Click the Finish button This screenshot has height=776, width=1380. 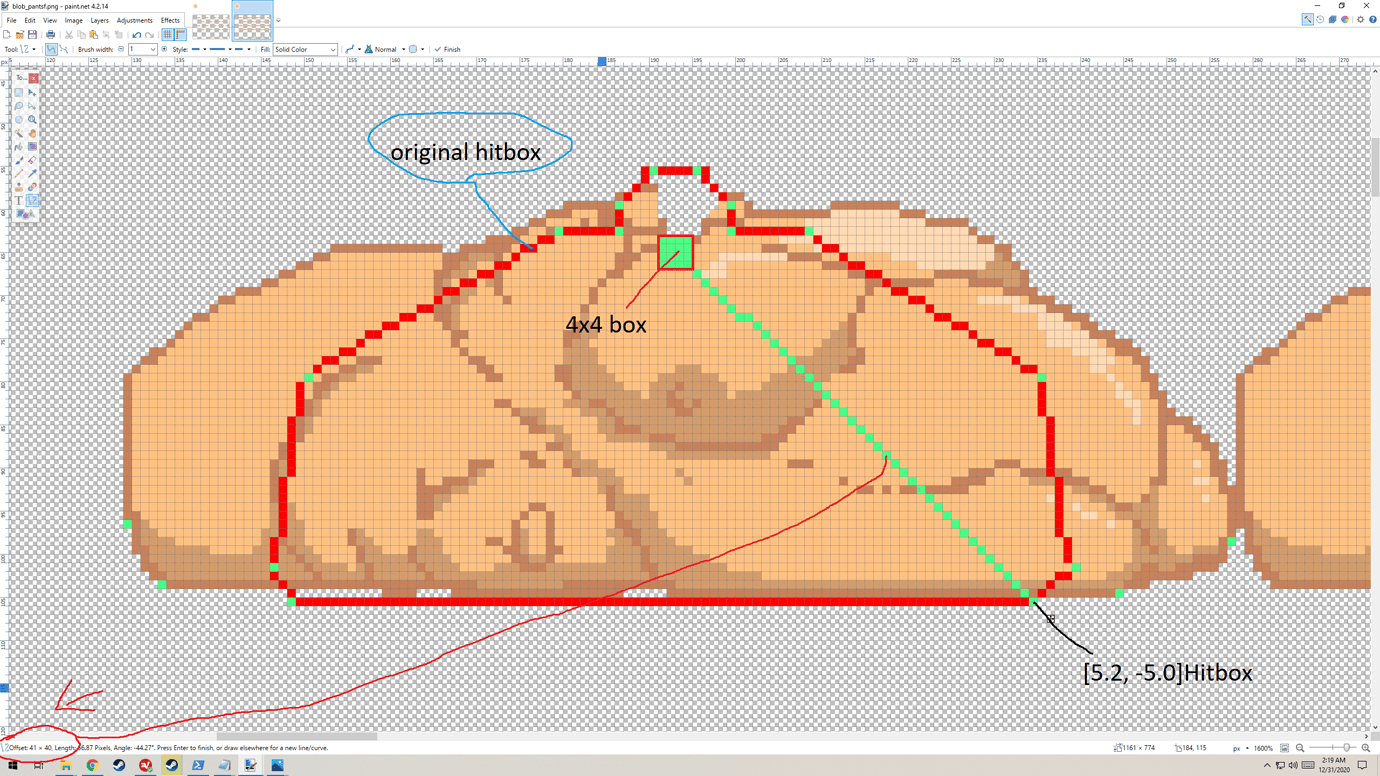click(448, 49)
